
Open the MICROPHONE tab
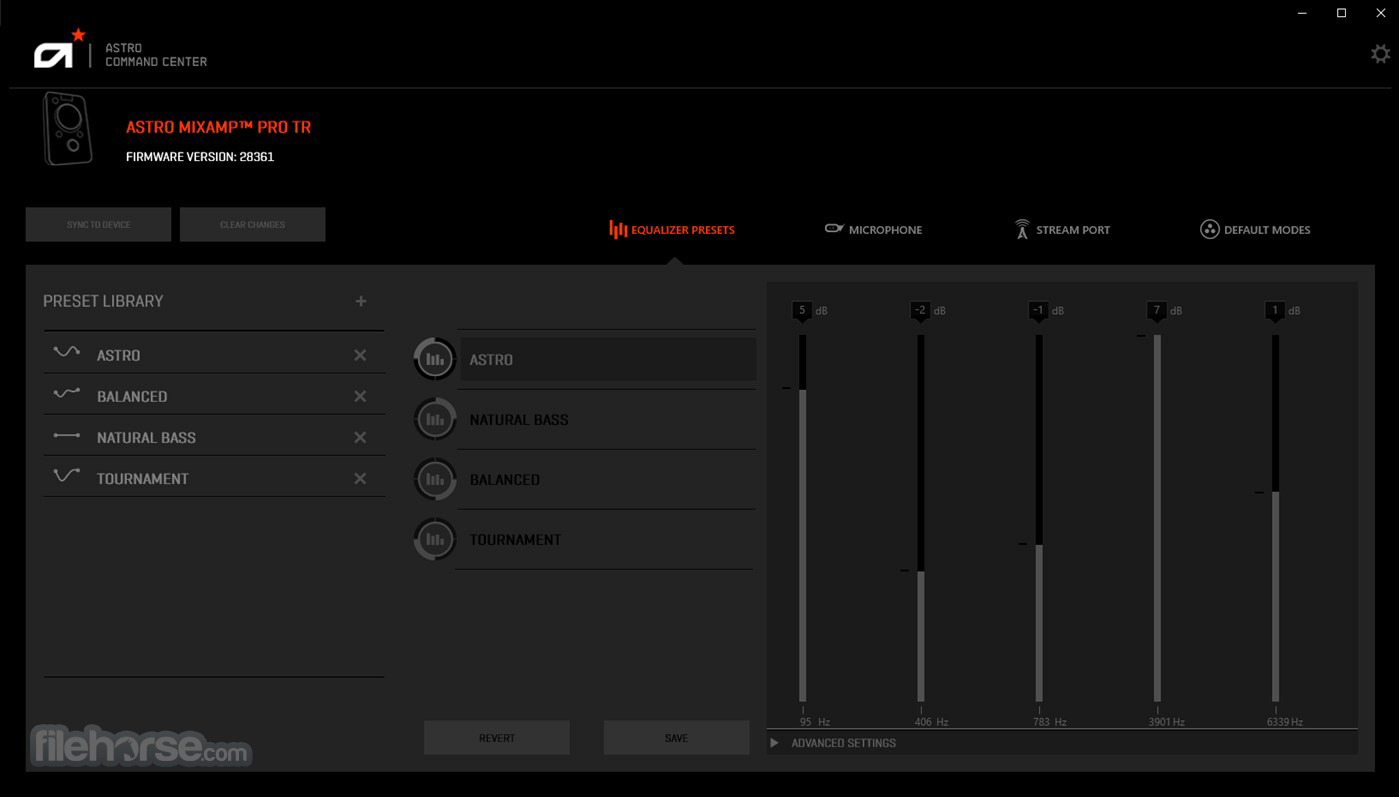[873, 229]
